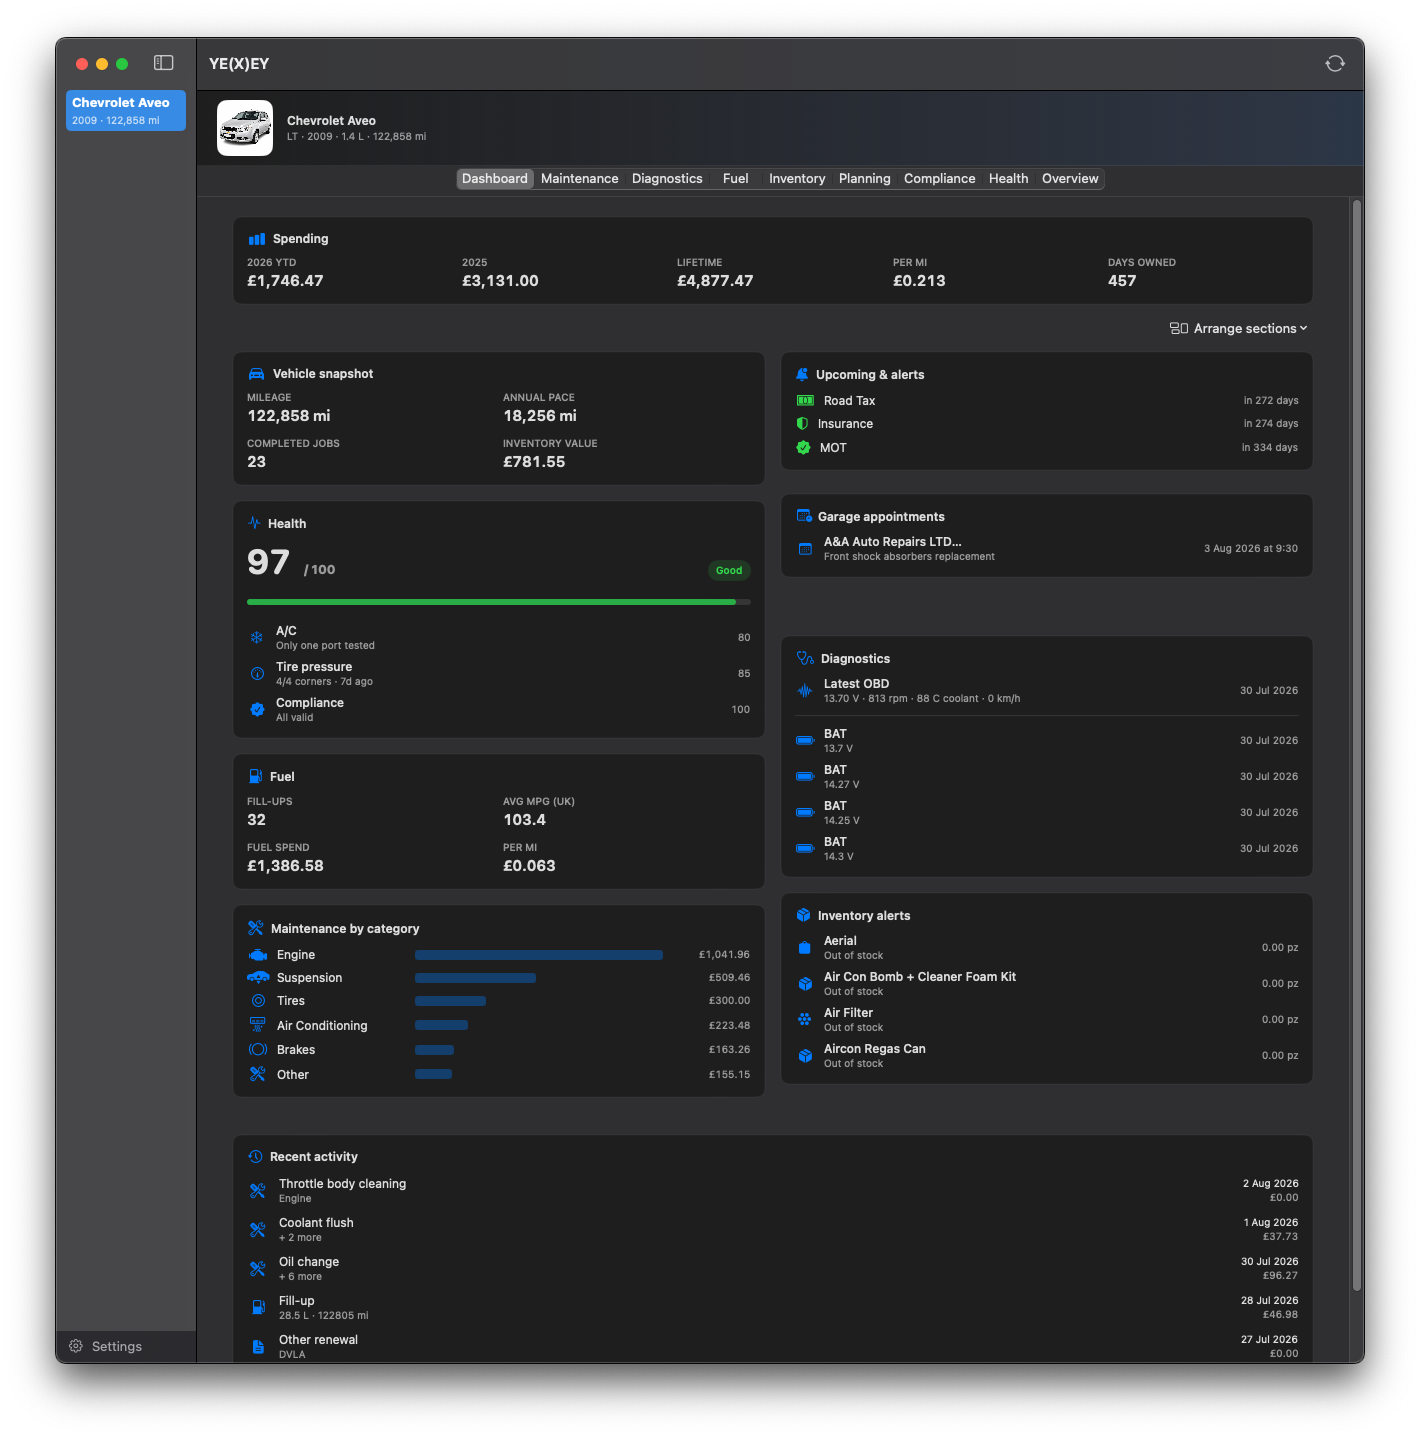Screen dimensions: 1420x1437
Task: Click the Tire pressure gauge icon
Action: [257, 673]
